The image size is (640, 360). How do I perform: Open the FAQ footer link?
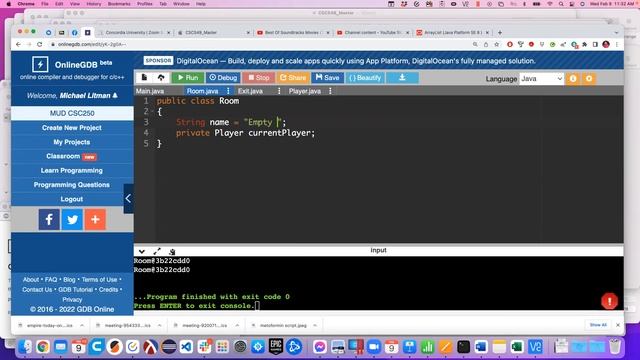pos(51,280)
